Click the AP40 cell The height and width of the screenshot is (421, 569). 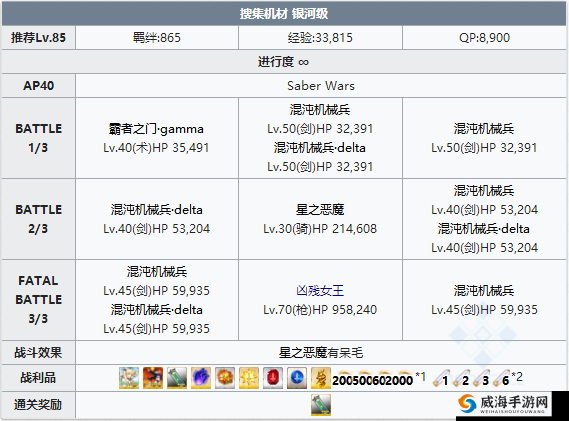(38, 86)
